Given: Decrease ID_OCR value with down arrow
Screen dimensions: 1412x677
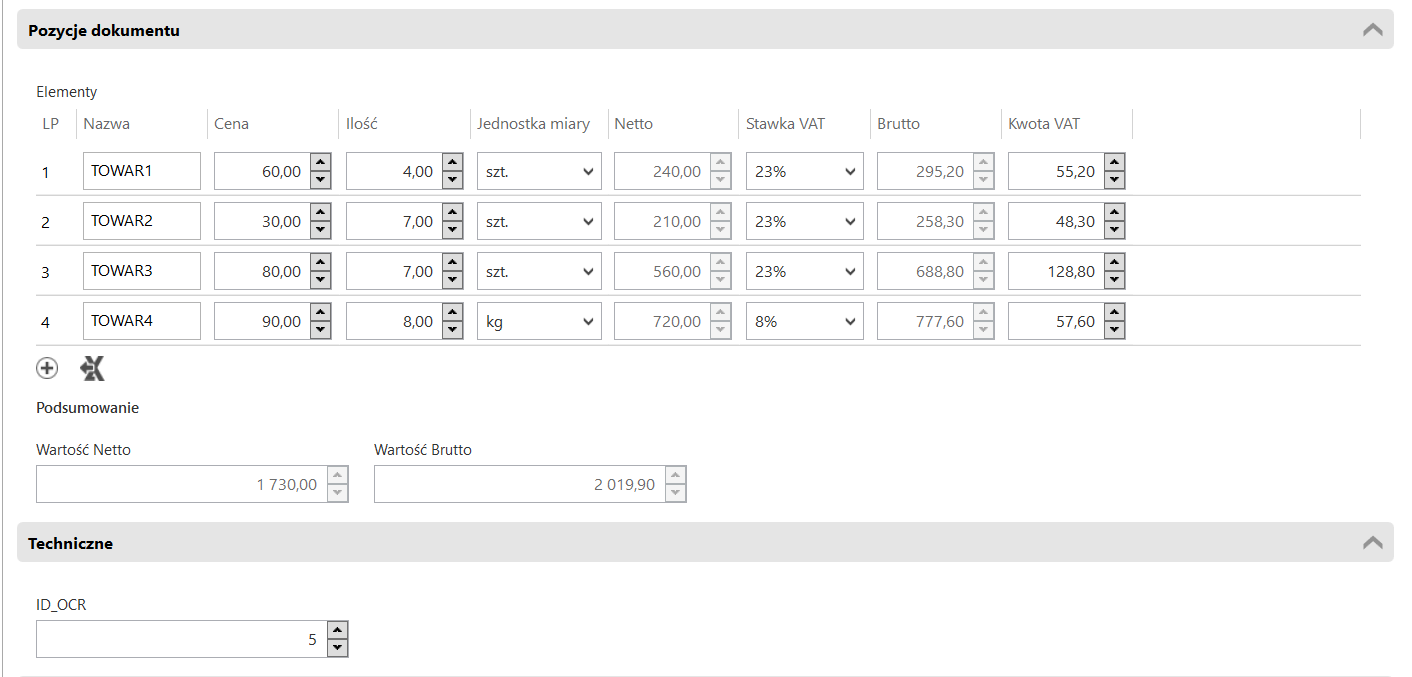Looking at the screenshot, I should tap(338, 648).
